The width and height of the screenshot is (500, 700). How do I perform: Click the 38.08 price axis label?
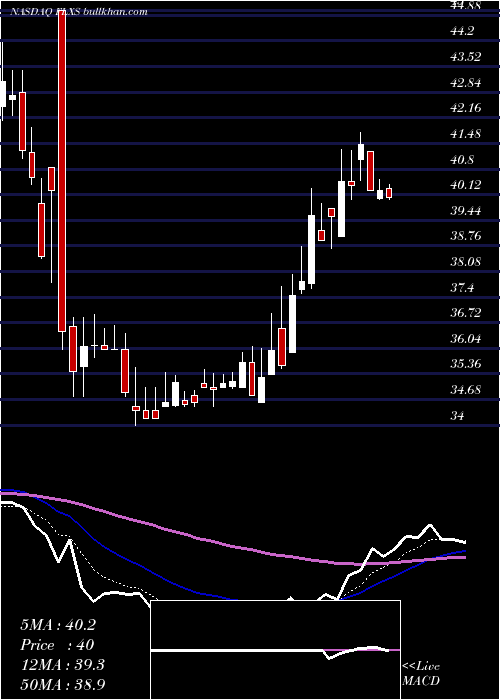pyautogui.click(x=468, y=261)
